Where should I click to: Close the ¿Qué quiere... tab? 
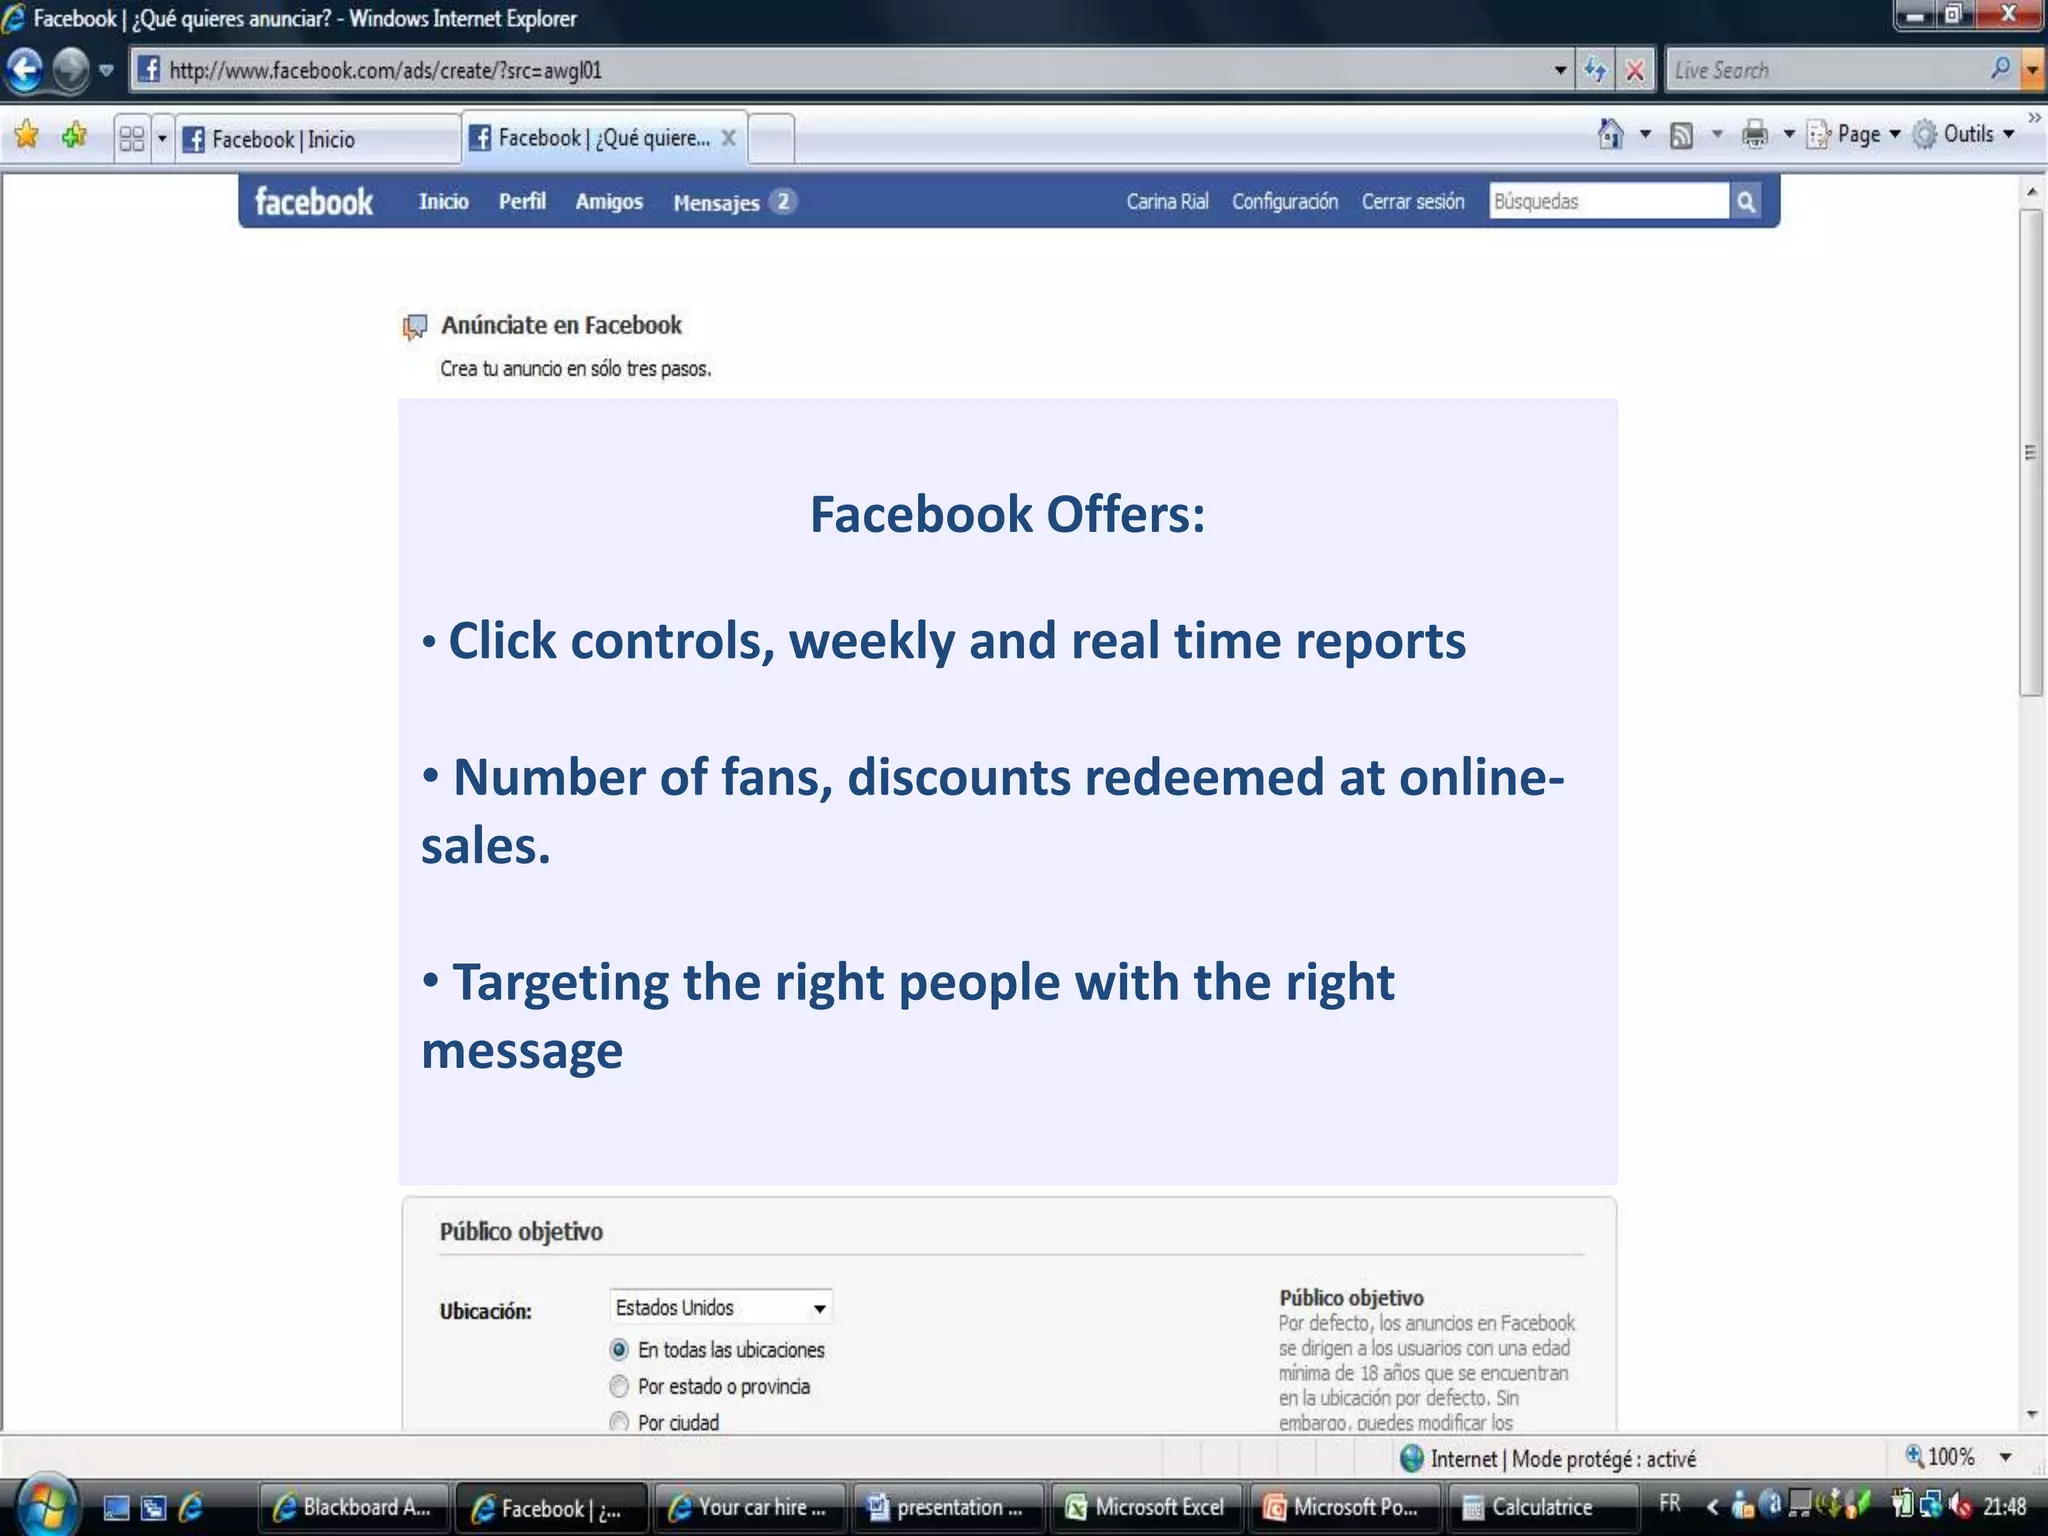pyautogui.click(x=729, y=138)
